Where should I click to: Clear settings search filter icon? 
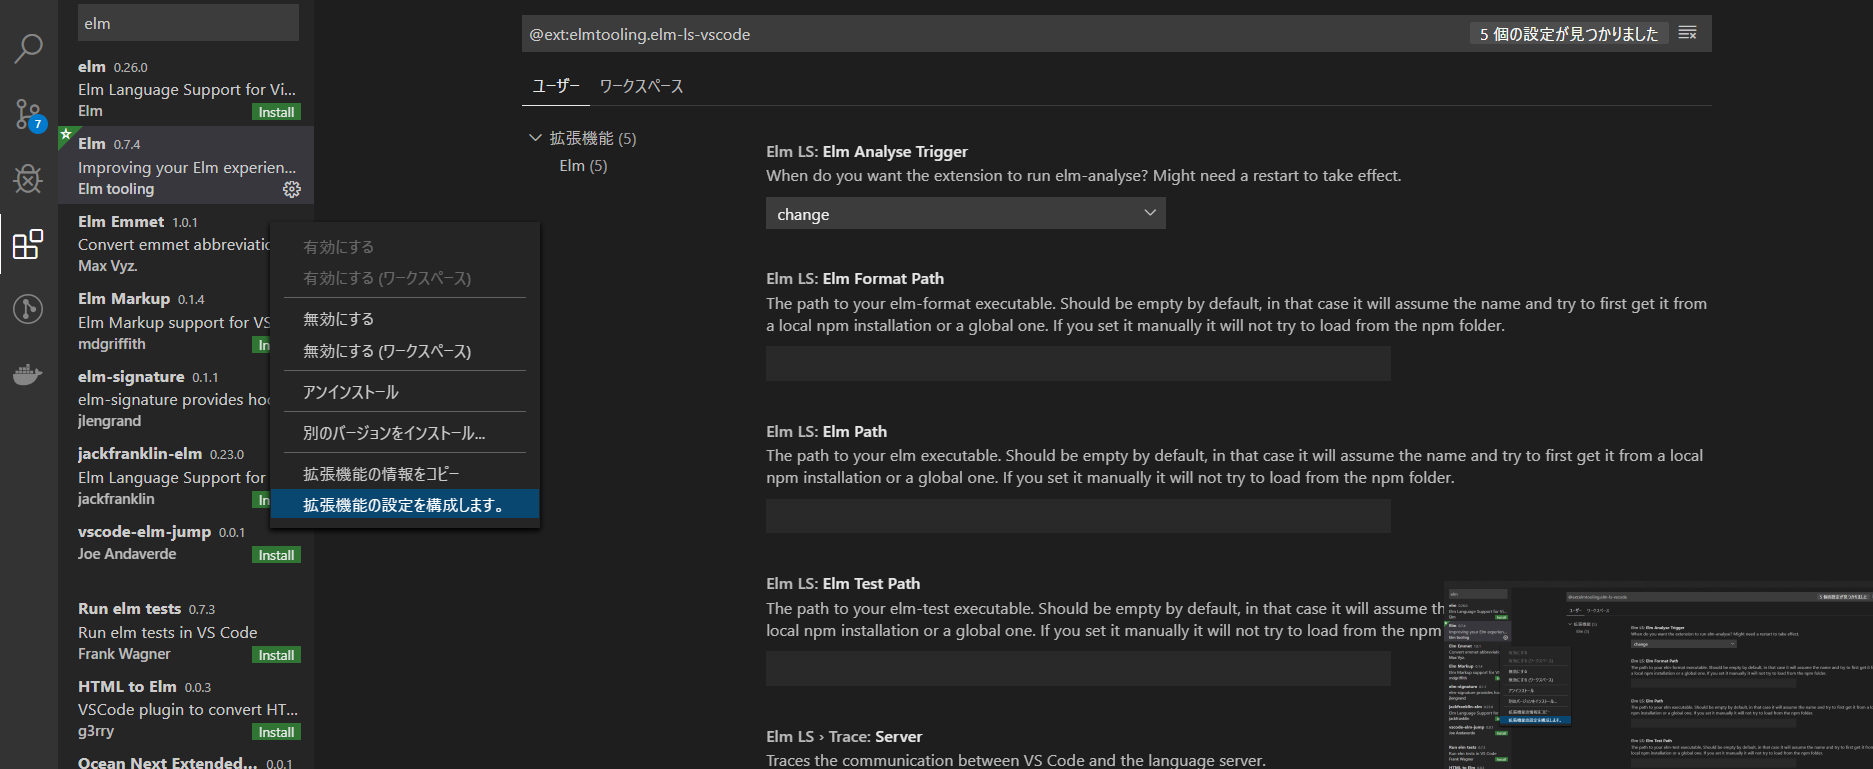[x=1688, y=33]
